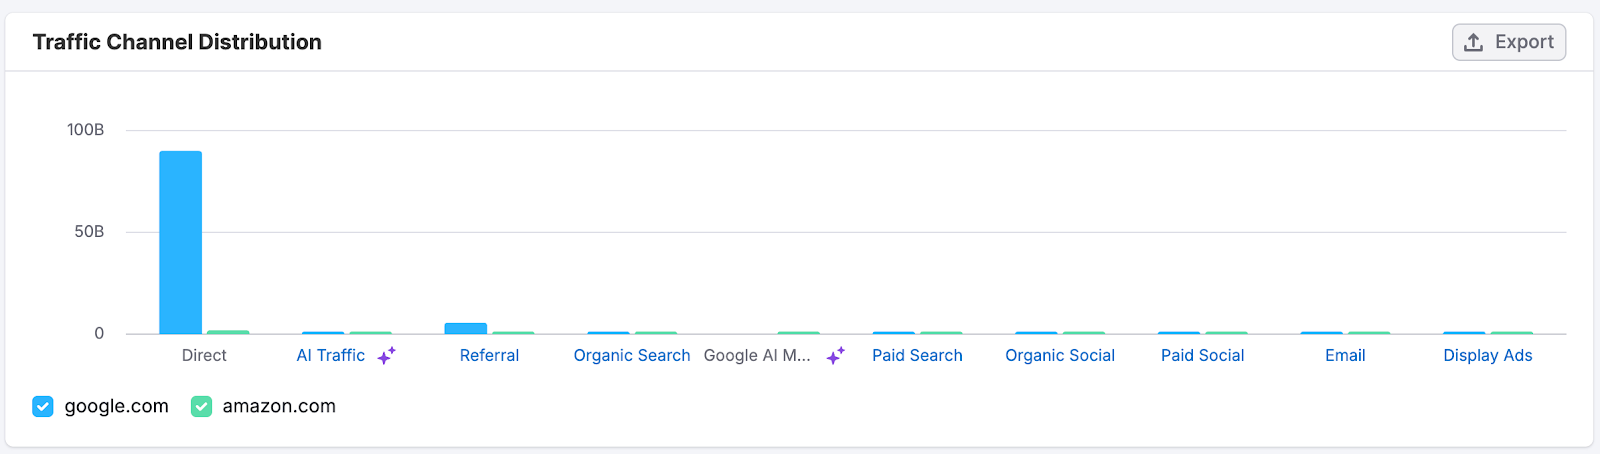Screen dimensions: 1600x454
Task: Click the Traffic Channel Distribution title
Action: point(177,42)
